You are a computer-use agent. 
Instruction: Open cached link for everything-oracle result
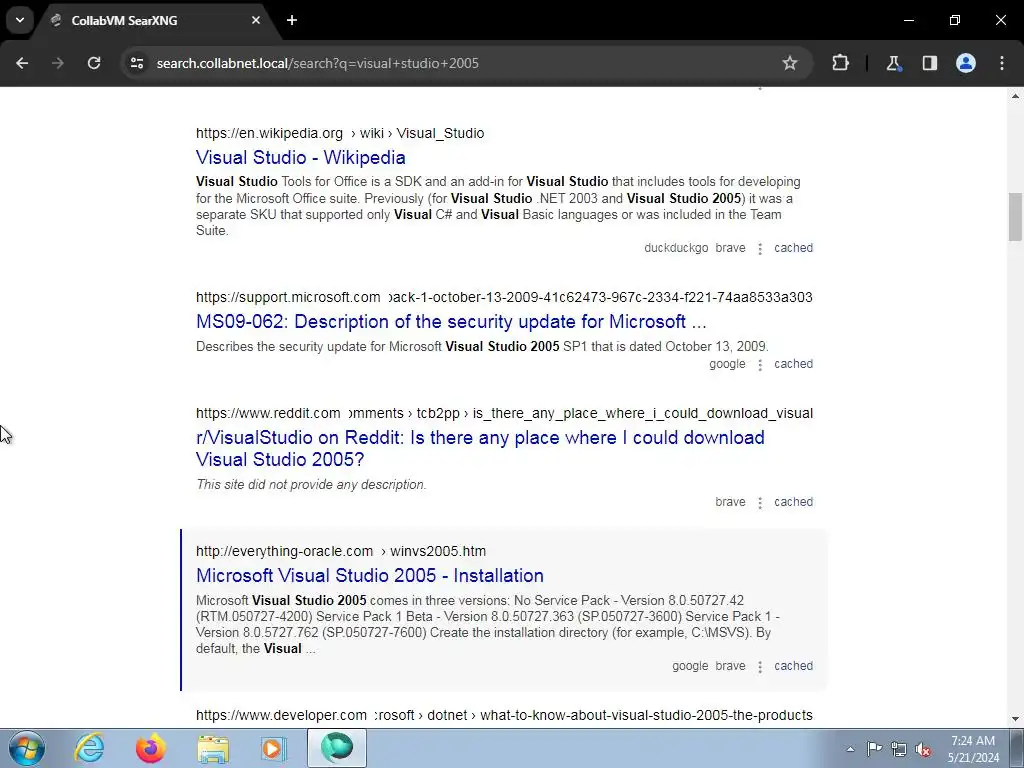[793, 666]
